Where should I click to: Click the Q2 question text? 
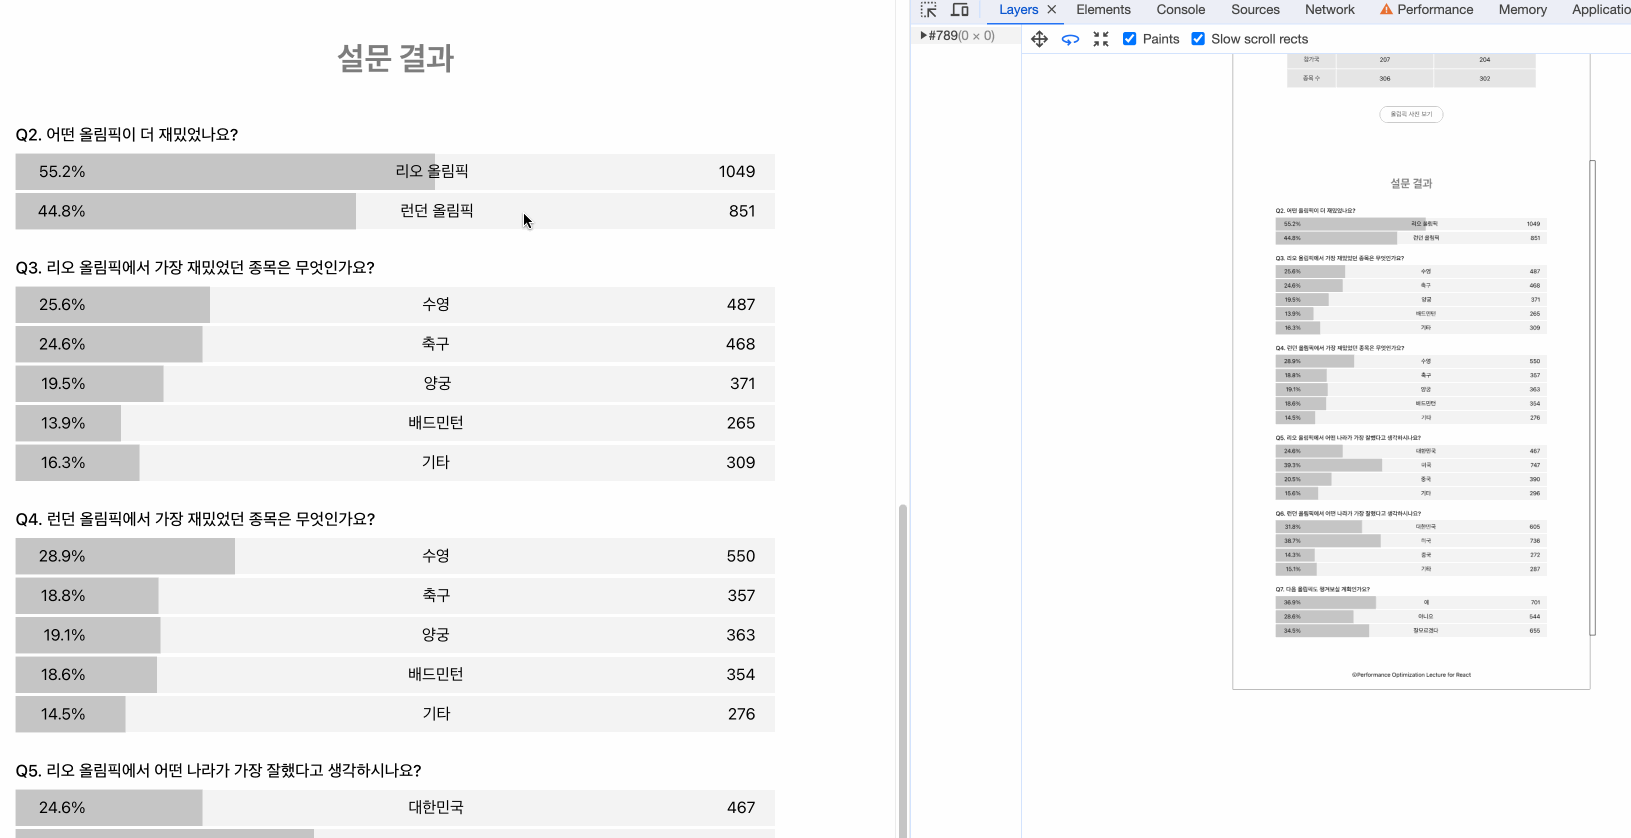click(127, 135)
